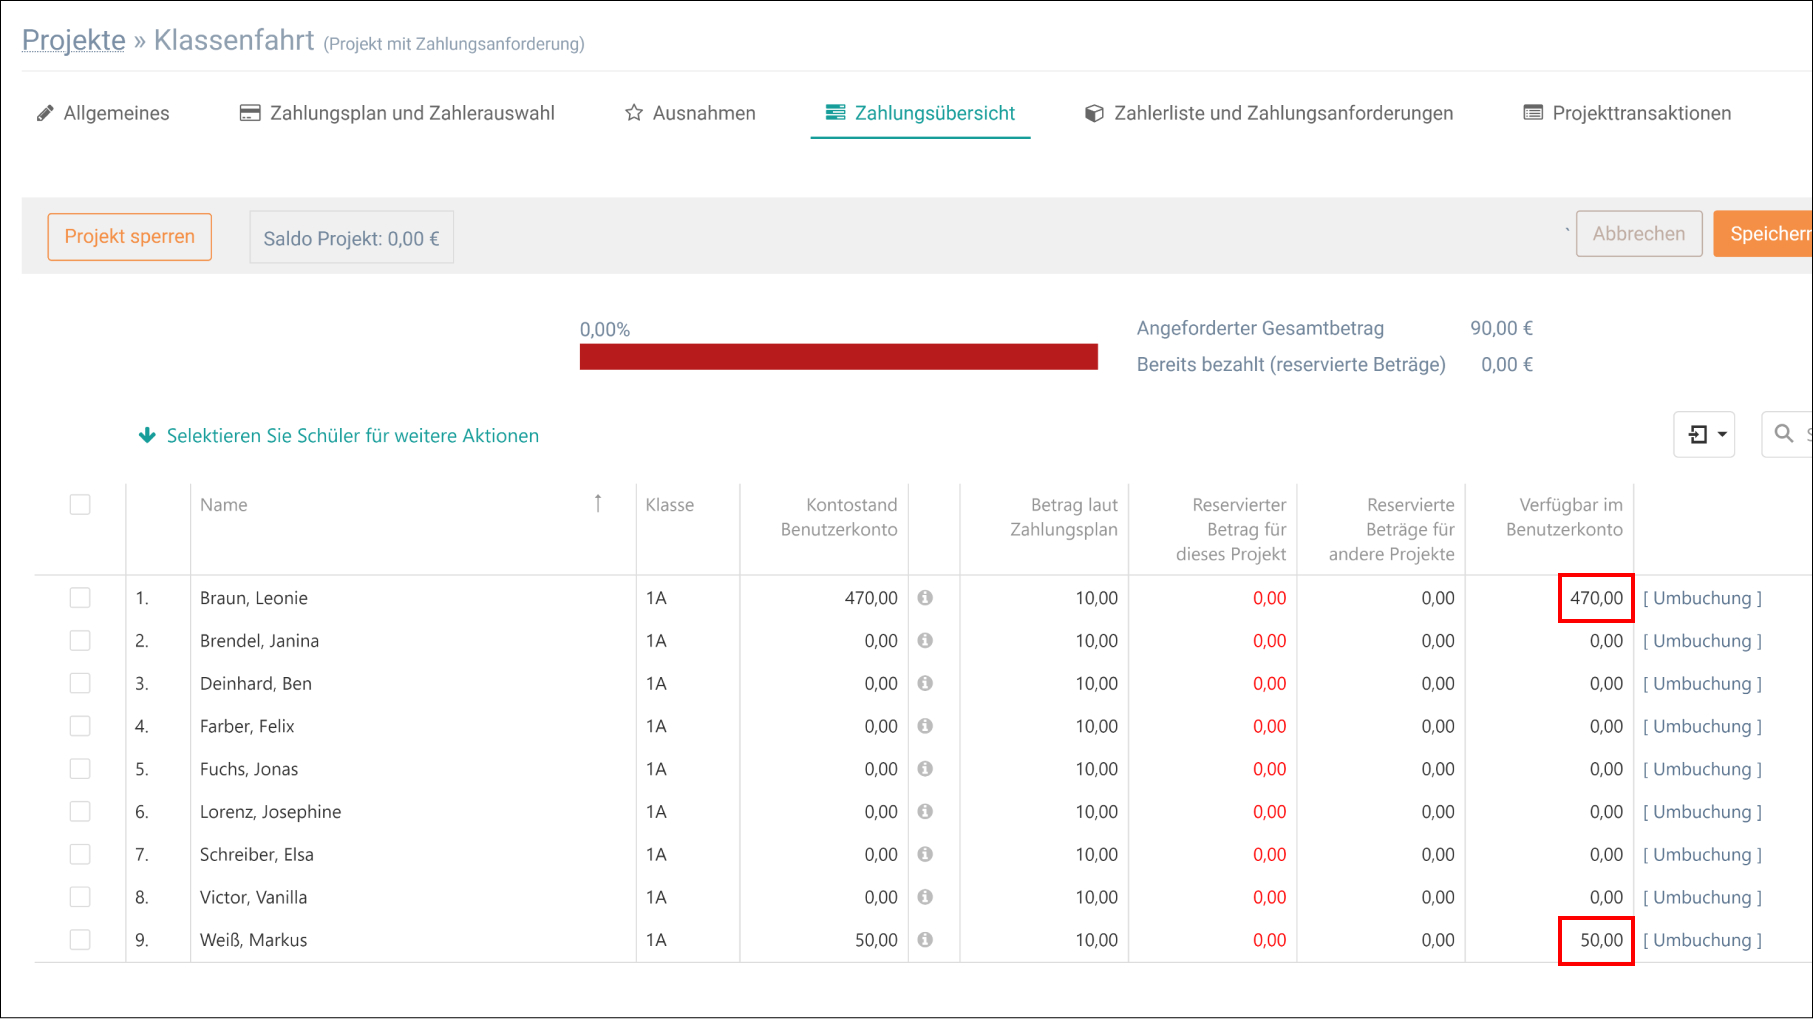Check the box for Victor, Vanilla

[x=80, y=897]
